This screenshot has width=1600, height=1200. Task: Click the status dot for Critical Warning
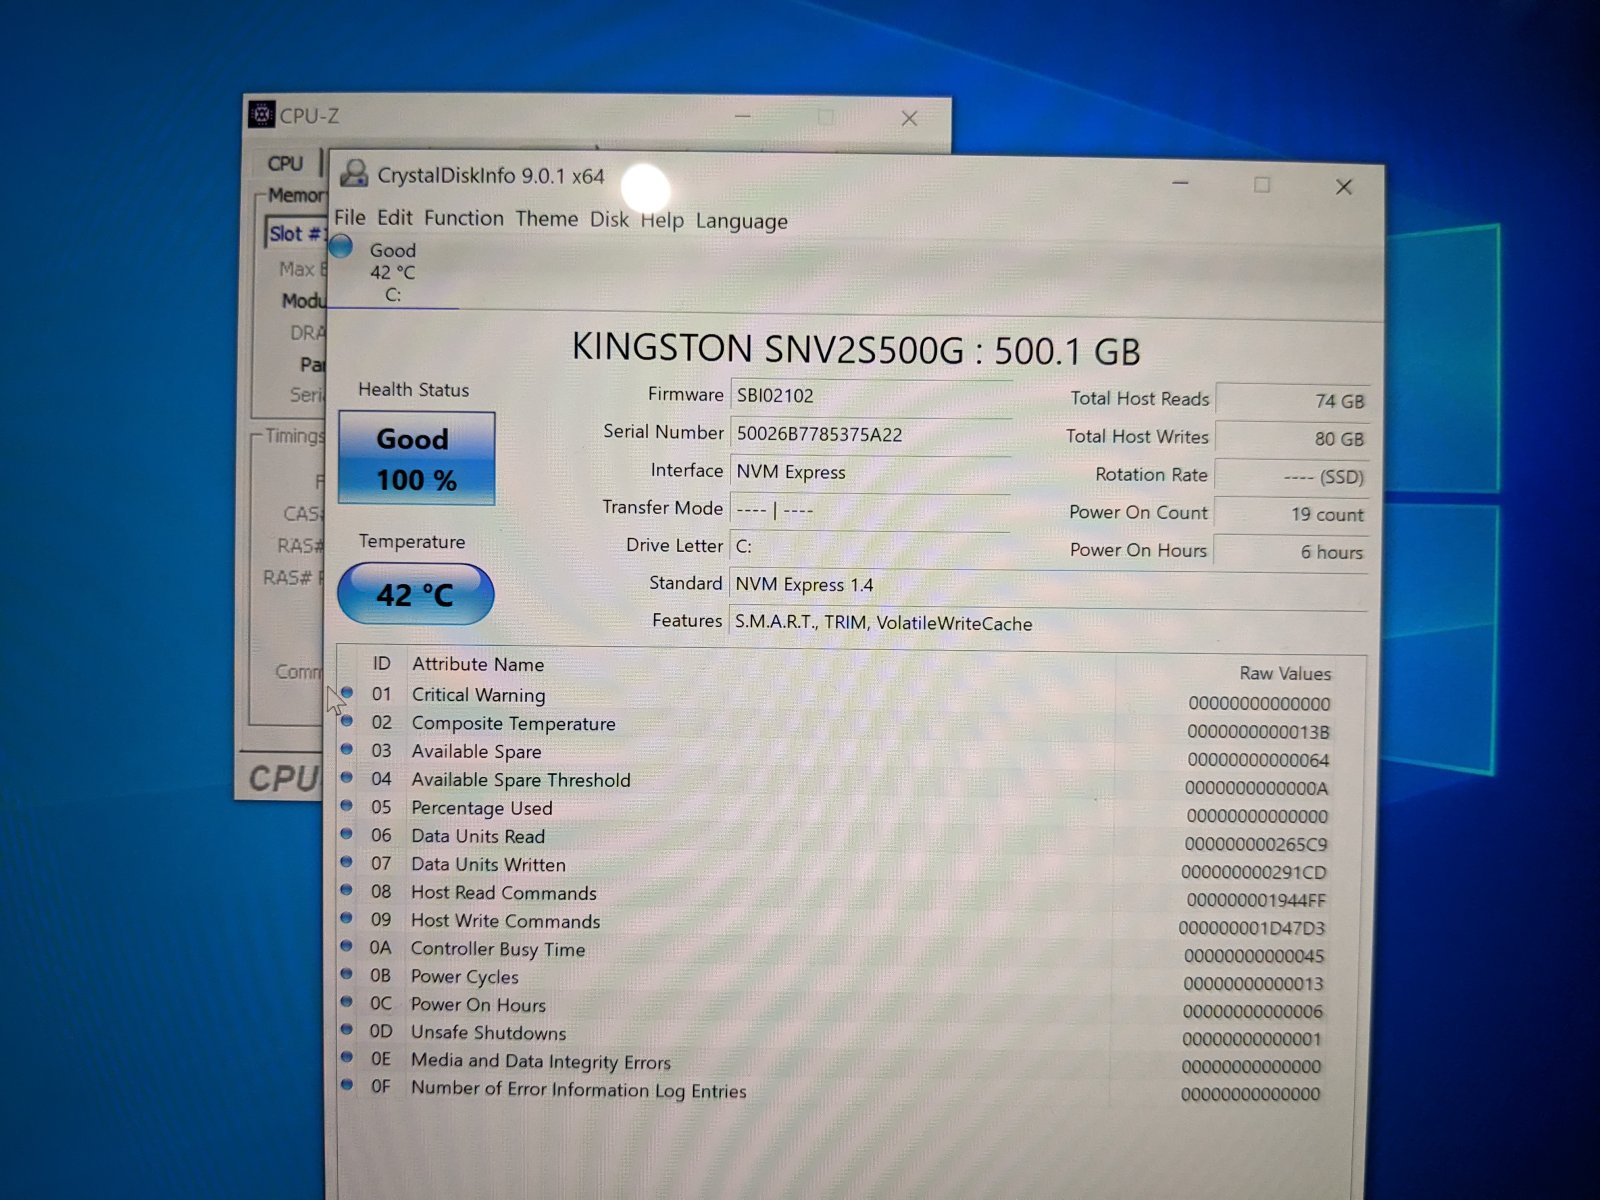coord(347,692)
